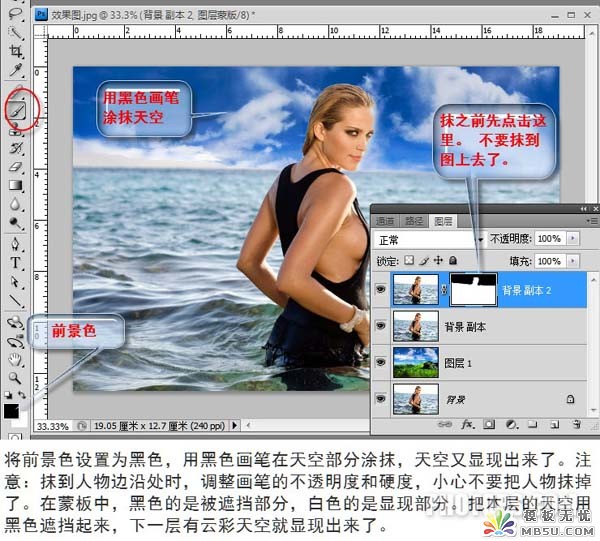
Task: Hide the 背景 副本 layer
Action: (381, 326)
